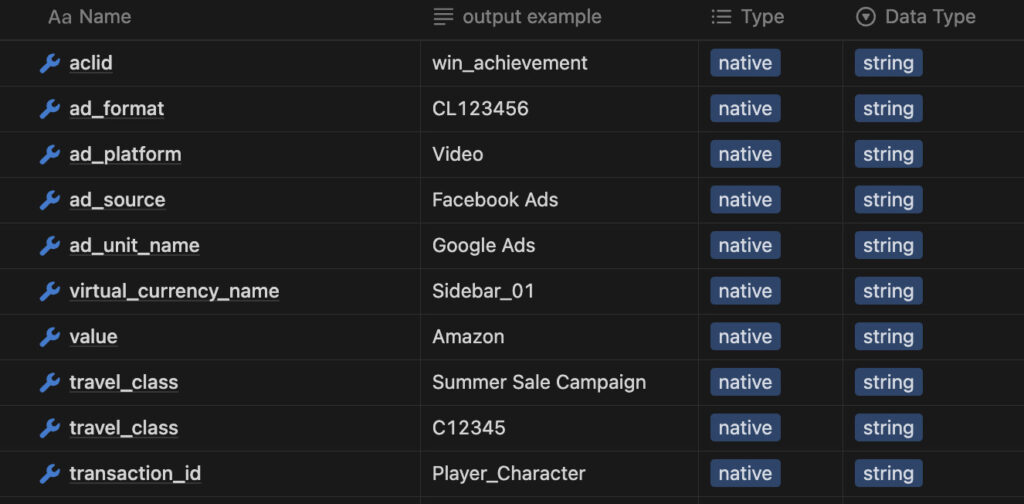This screenshot has width=1024, height=504.
Task: Select the wrench icon for transaction_id
Action: click(50, 474)
